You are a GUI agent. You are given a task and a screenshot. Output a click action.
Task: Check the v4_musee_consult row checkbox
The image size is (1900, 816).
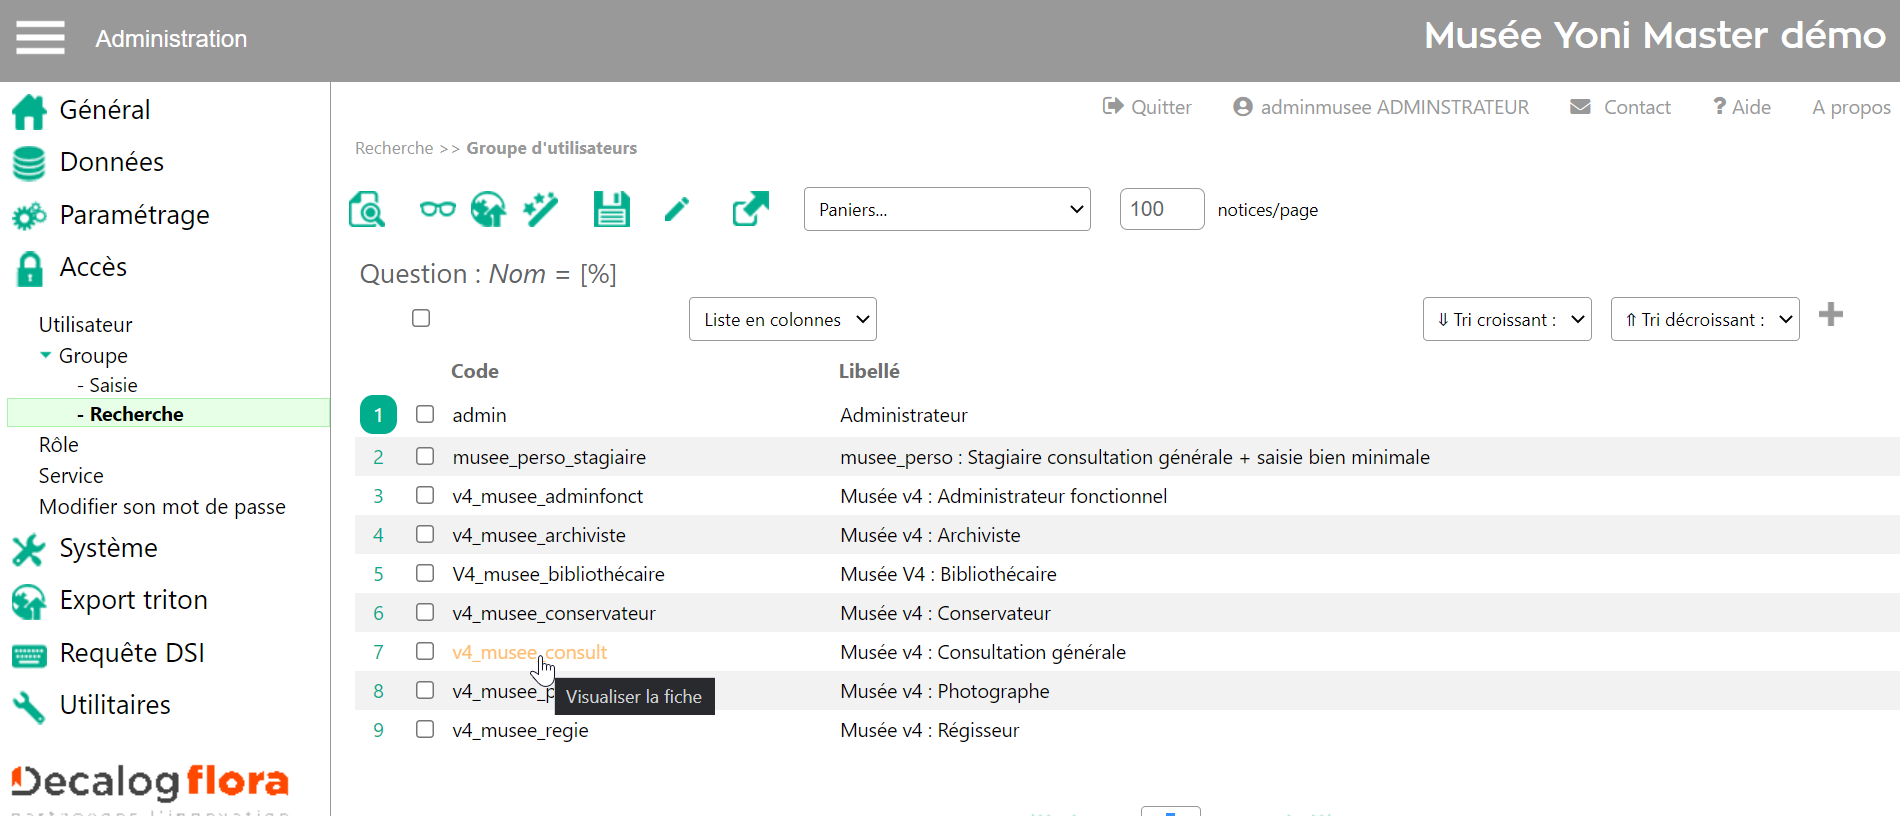[x=425, y=651]
